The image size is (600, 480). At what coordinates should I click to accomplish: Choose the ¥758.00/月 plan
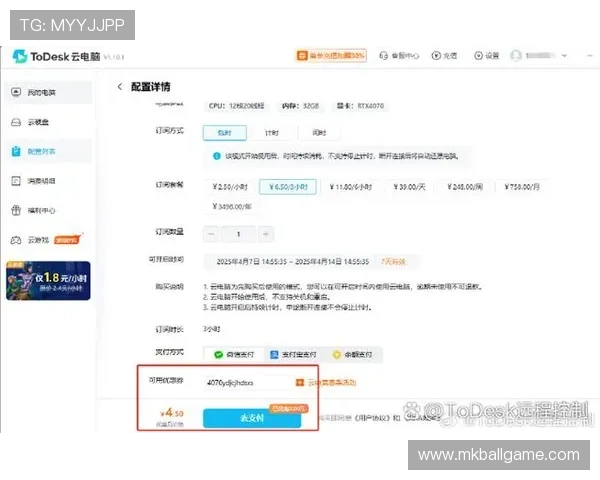(x=522, y=187)
